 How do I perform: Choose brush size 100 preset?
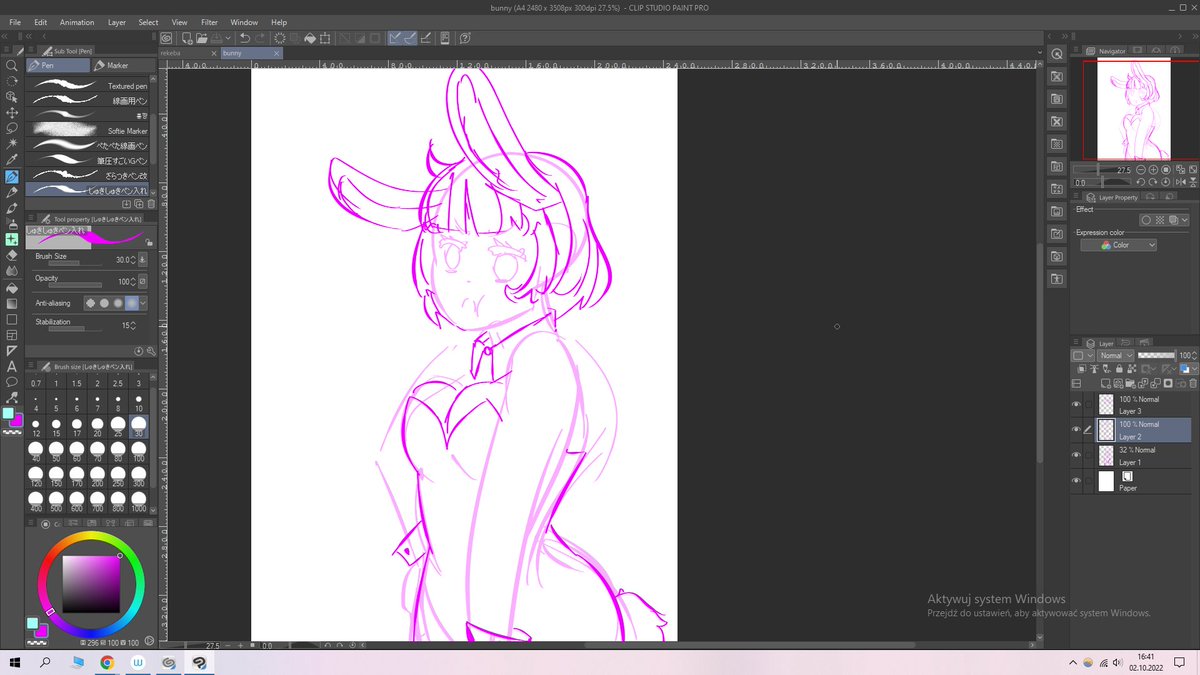(139, 452)
